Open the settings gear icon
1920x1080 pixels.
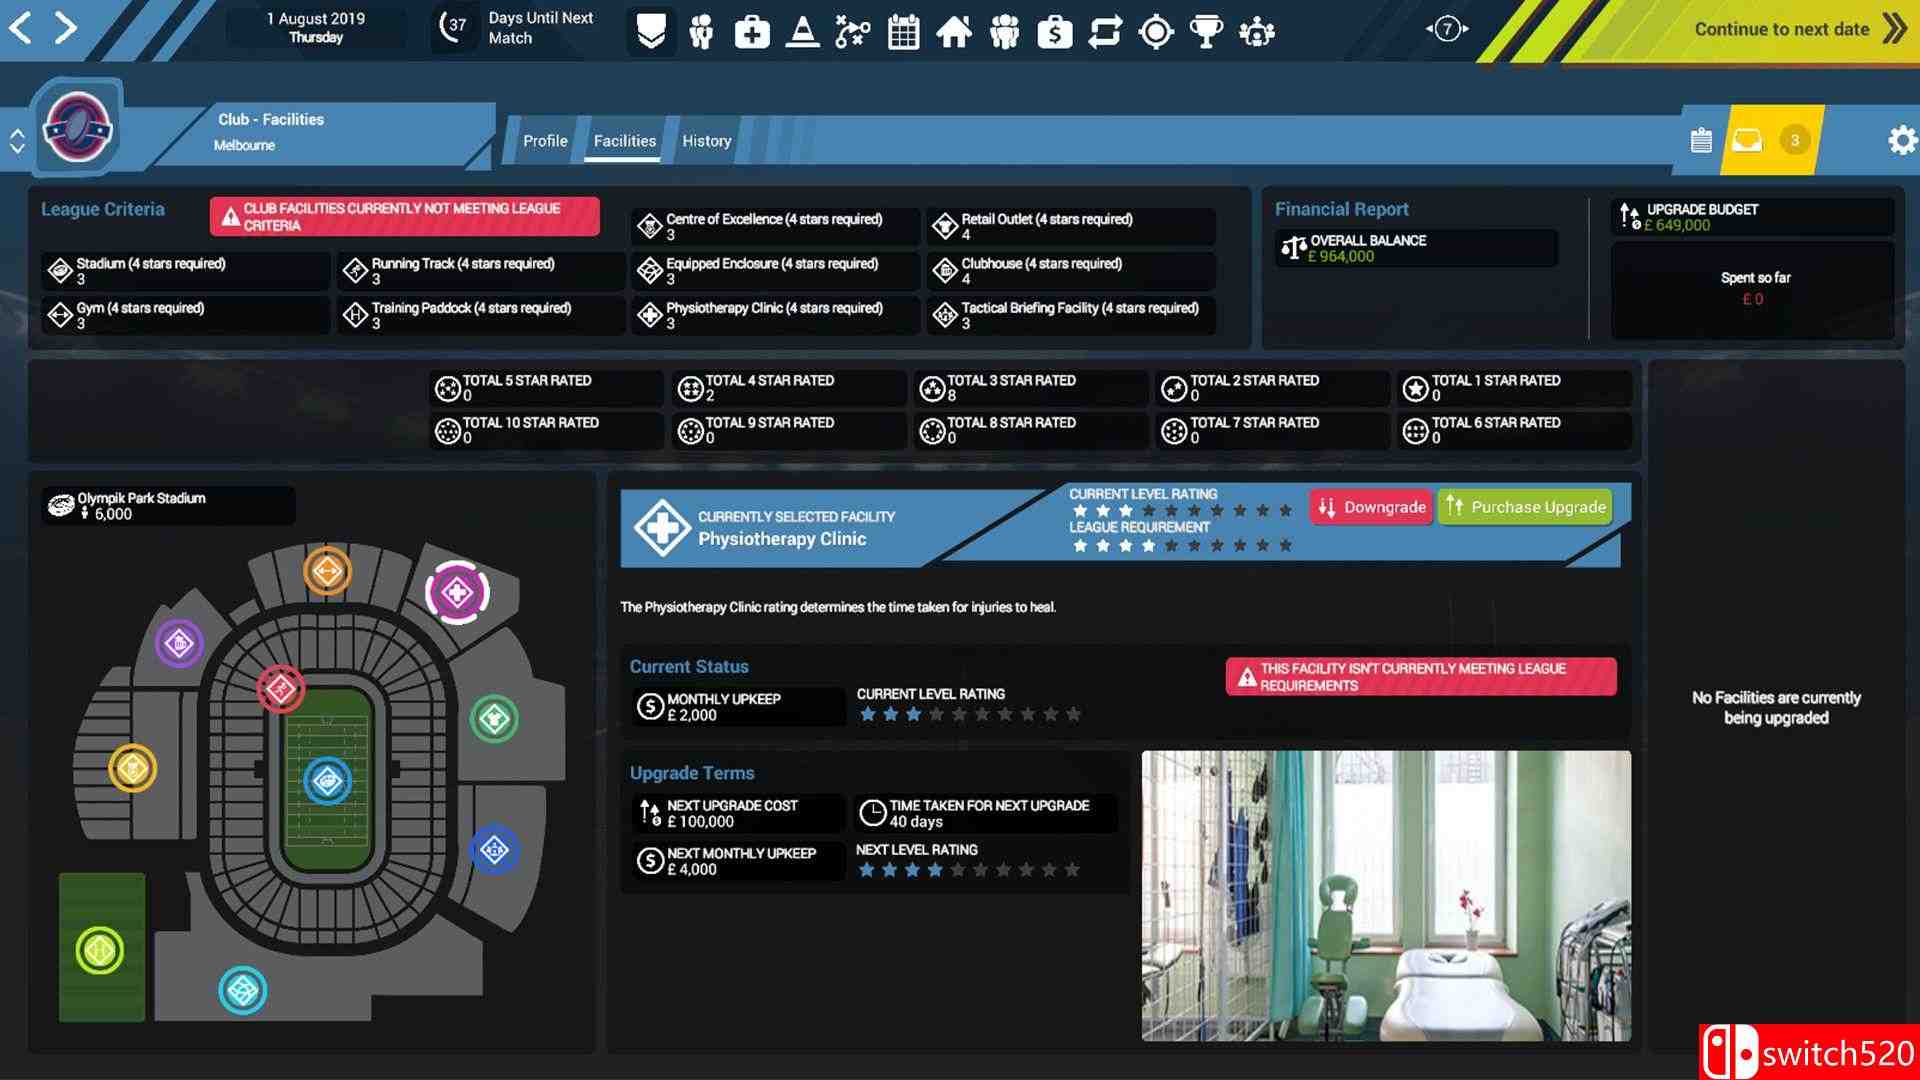click(1902, 140)
